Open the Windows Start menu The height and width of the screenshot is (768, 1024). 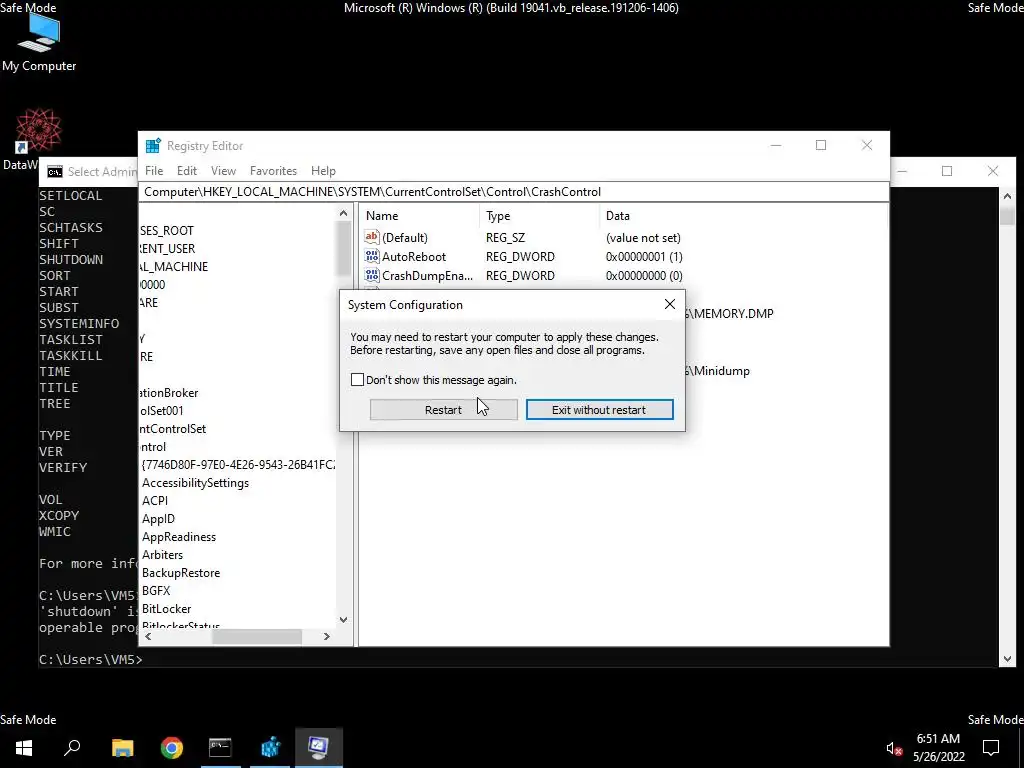(24, 747)
